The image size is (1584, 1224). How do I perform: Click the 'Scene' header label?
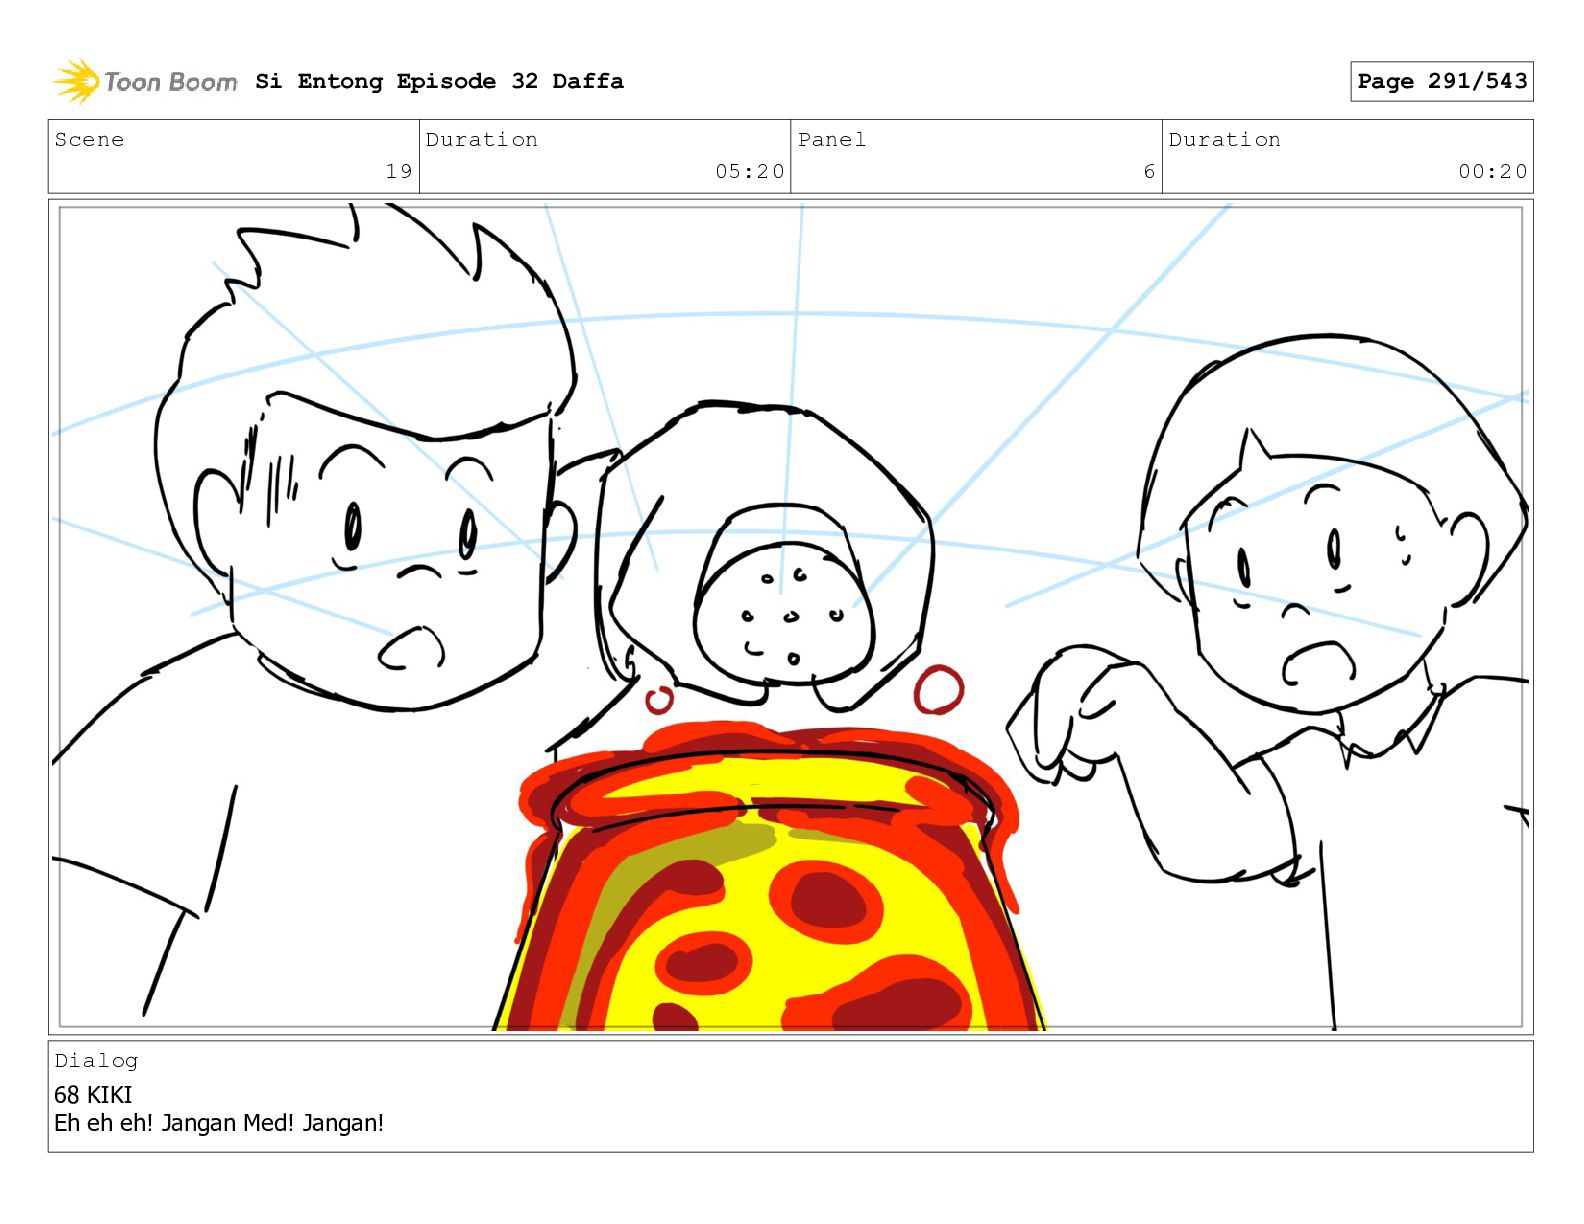click(x=89, y=140)
